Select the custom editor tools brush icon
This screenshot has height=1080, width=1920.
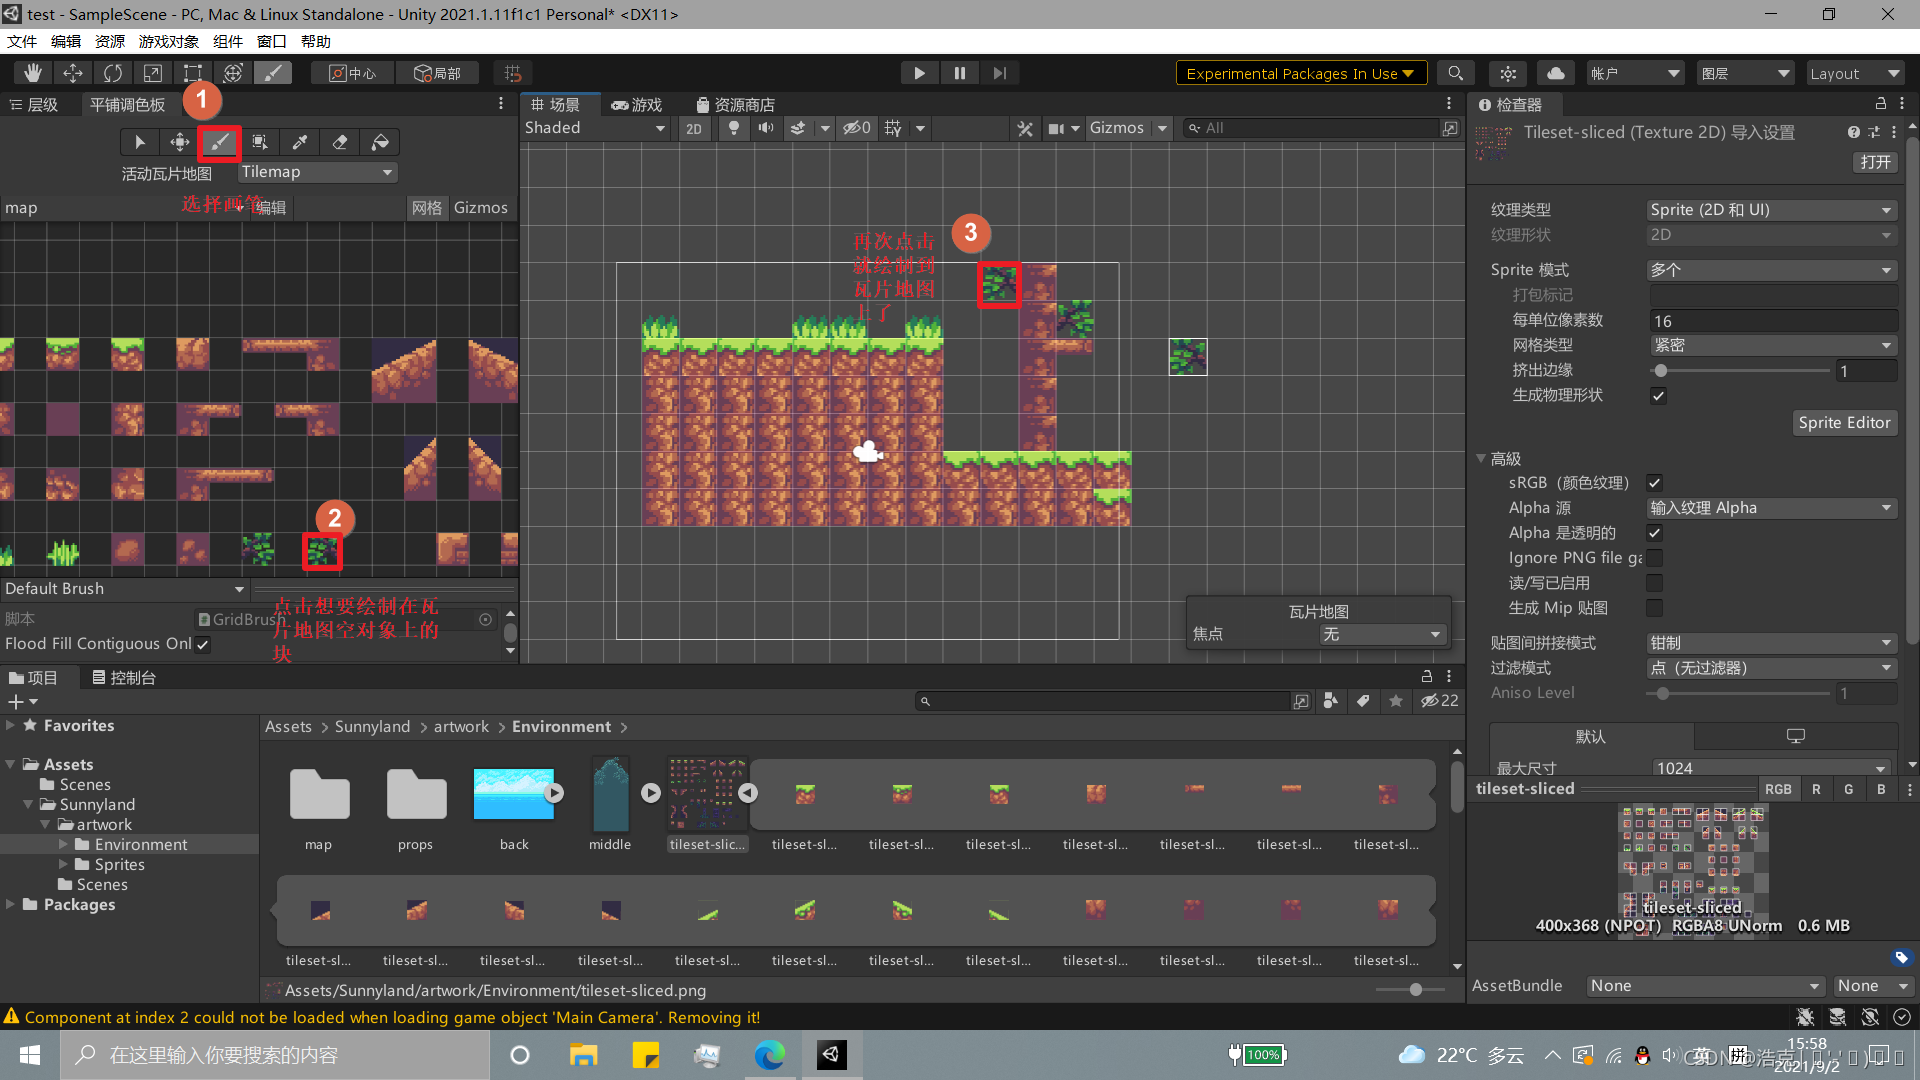click(272, 73)
